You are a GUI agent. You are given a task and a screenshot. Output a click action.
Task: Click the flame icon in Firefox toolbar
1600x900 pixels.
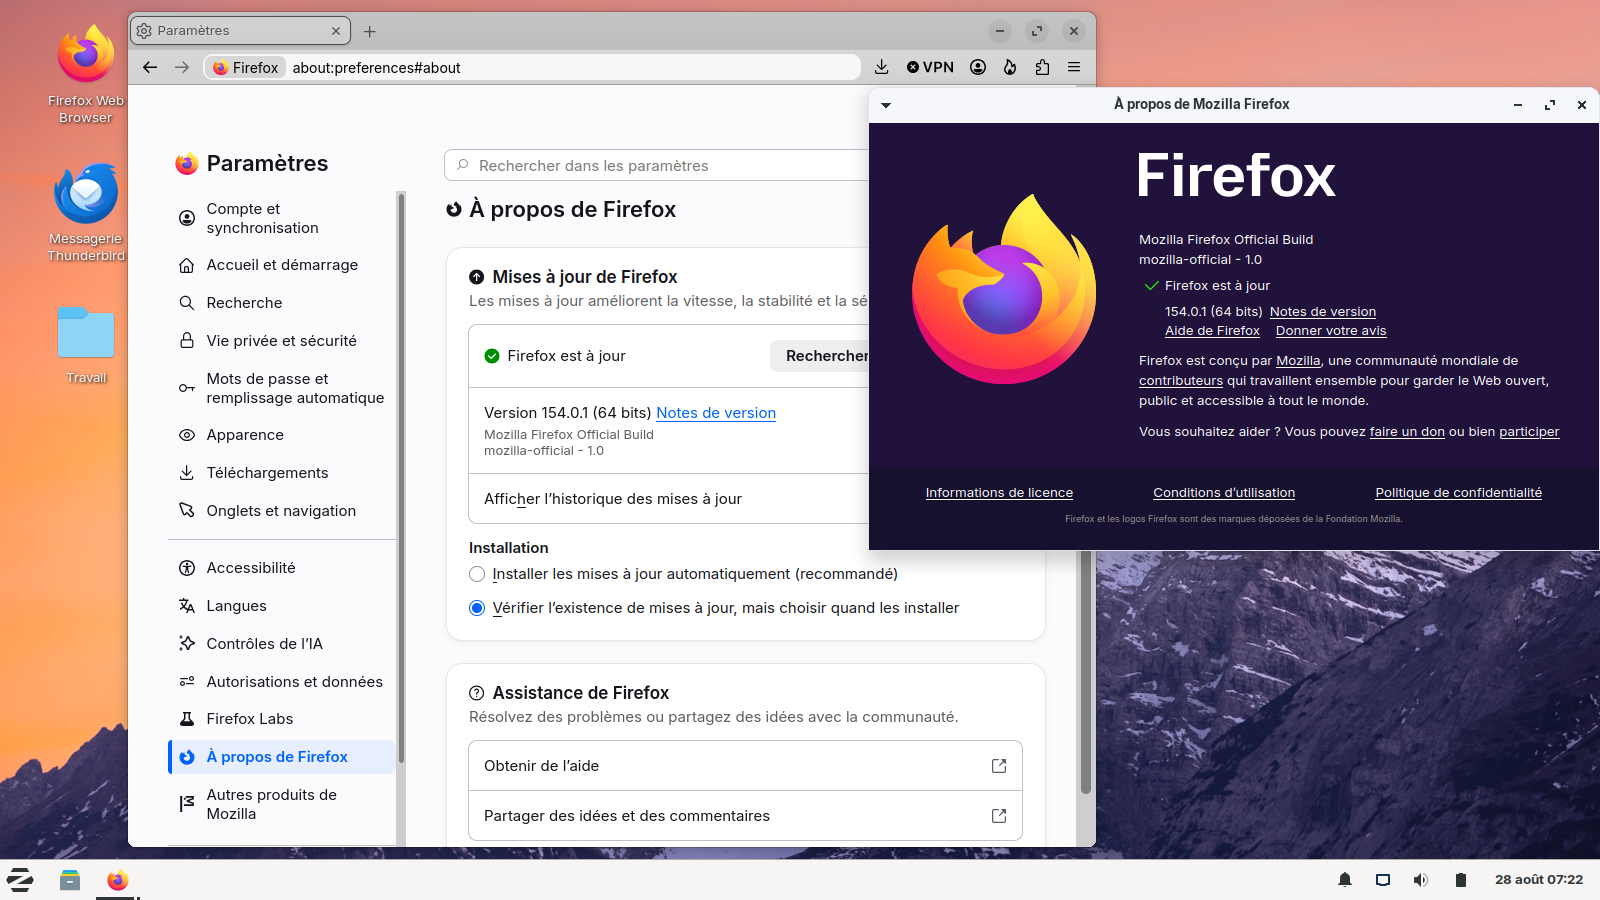point(1010,67)
